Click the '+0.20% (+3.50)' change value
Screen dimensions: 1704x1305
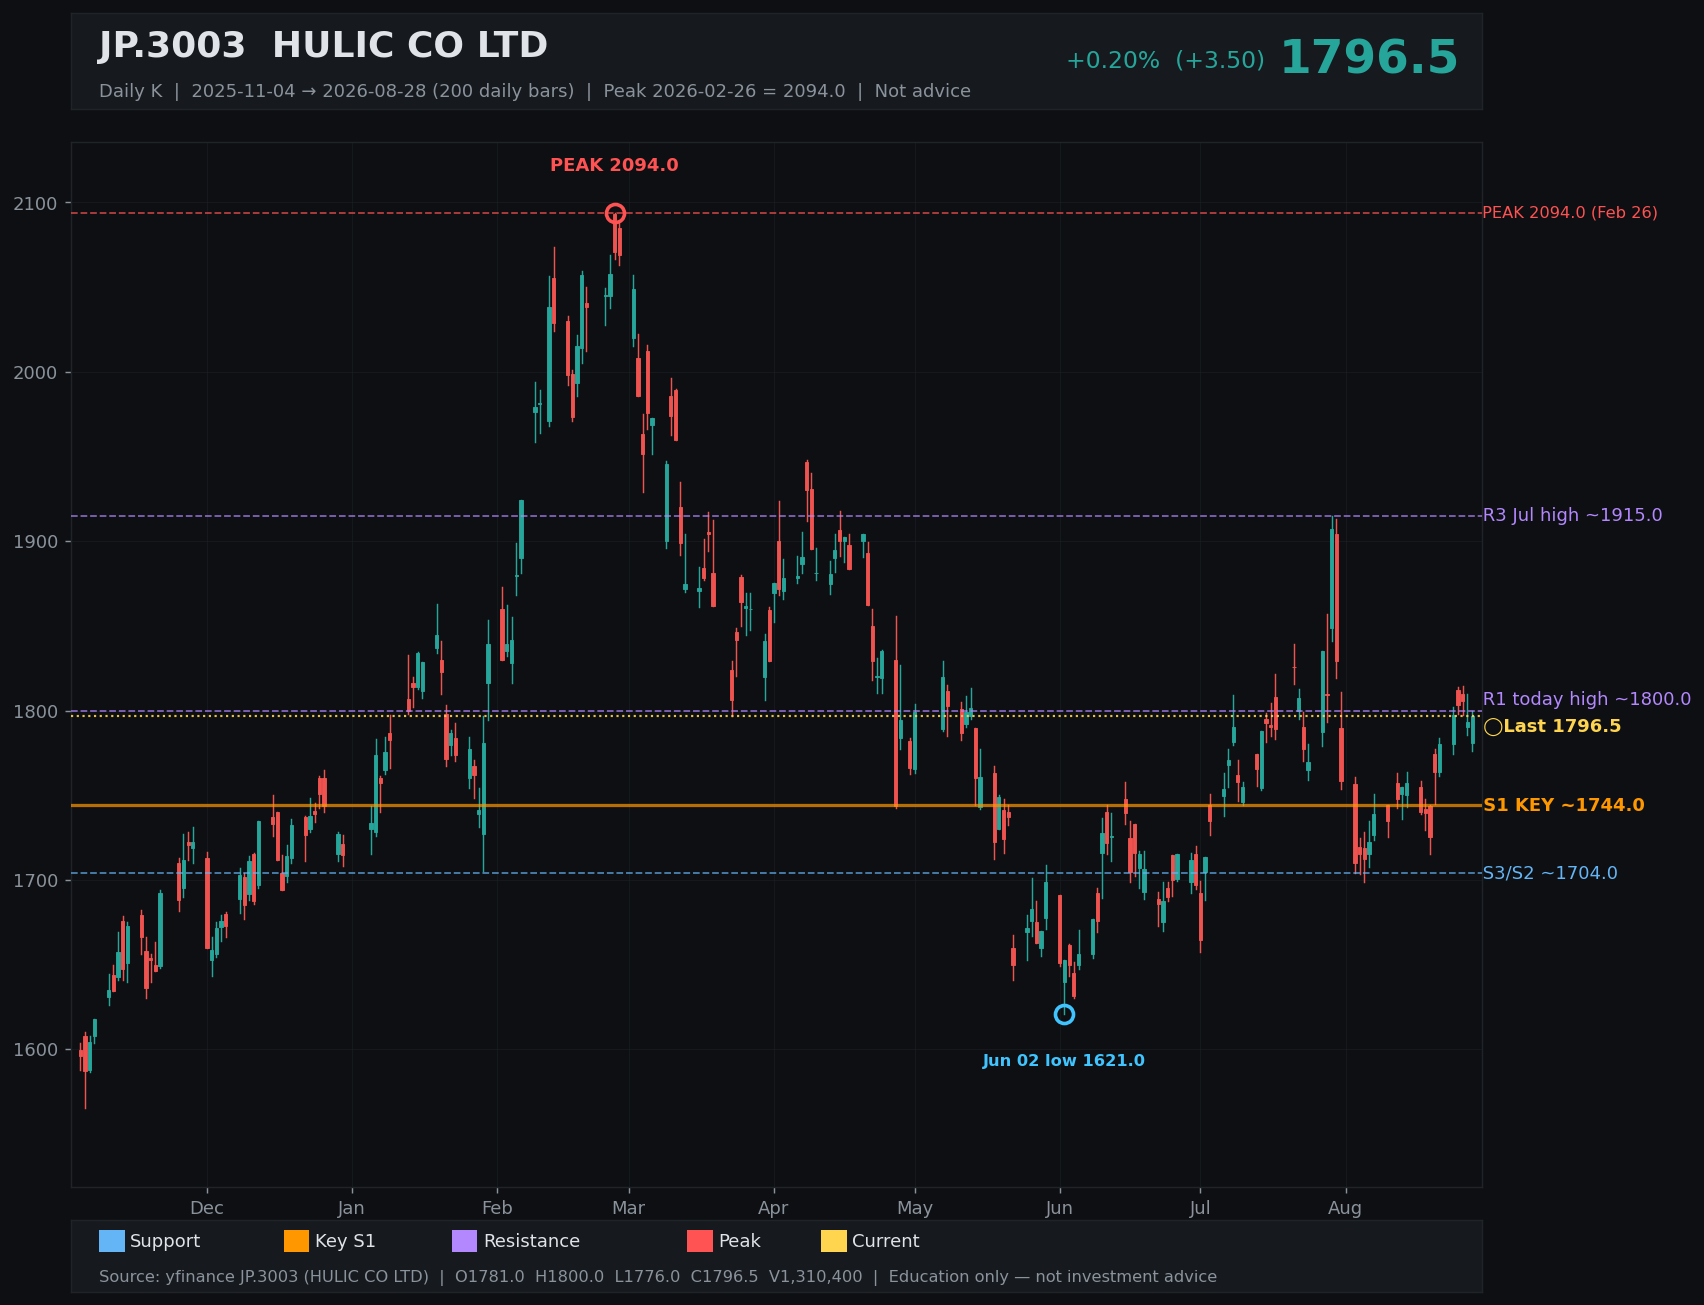click(1165, 60)
